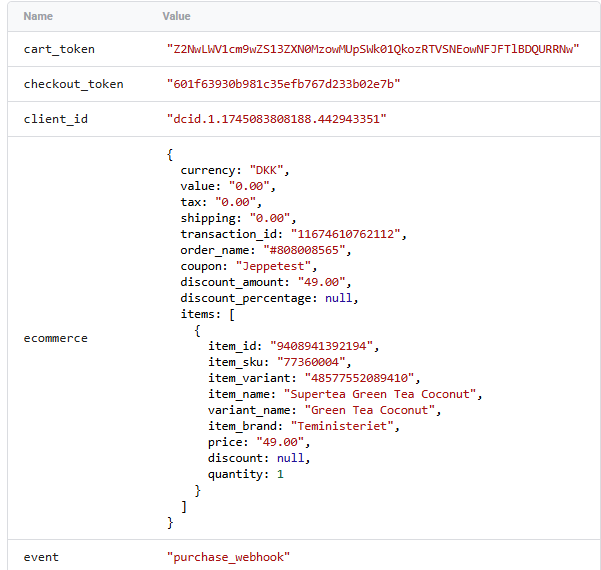Click the item_id value in items
The image size is (601, 570).
322,346
